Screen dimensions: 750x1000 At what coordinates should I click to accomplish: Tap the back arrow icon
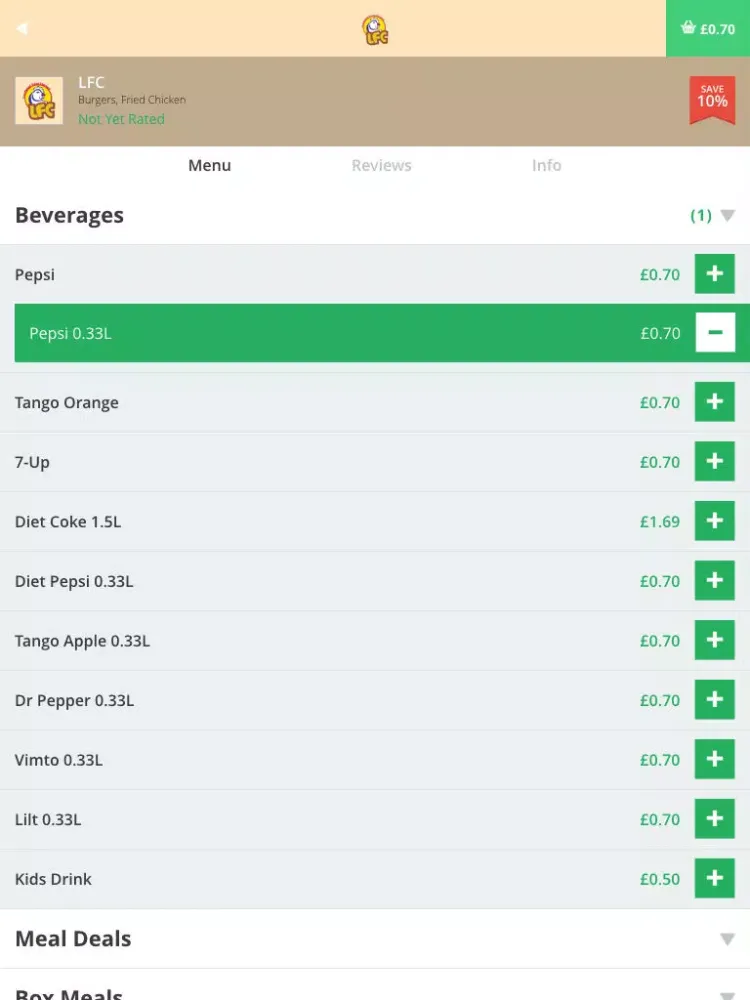[x=22, y=28]
